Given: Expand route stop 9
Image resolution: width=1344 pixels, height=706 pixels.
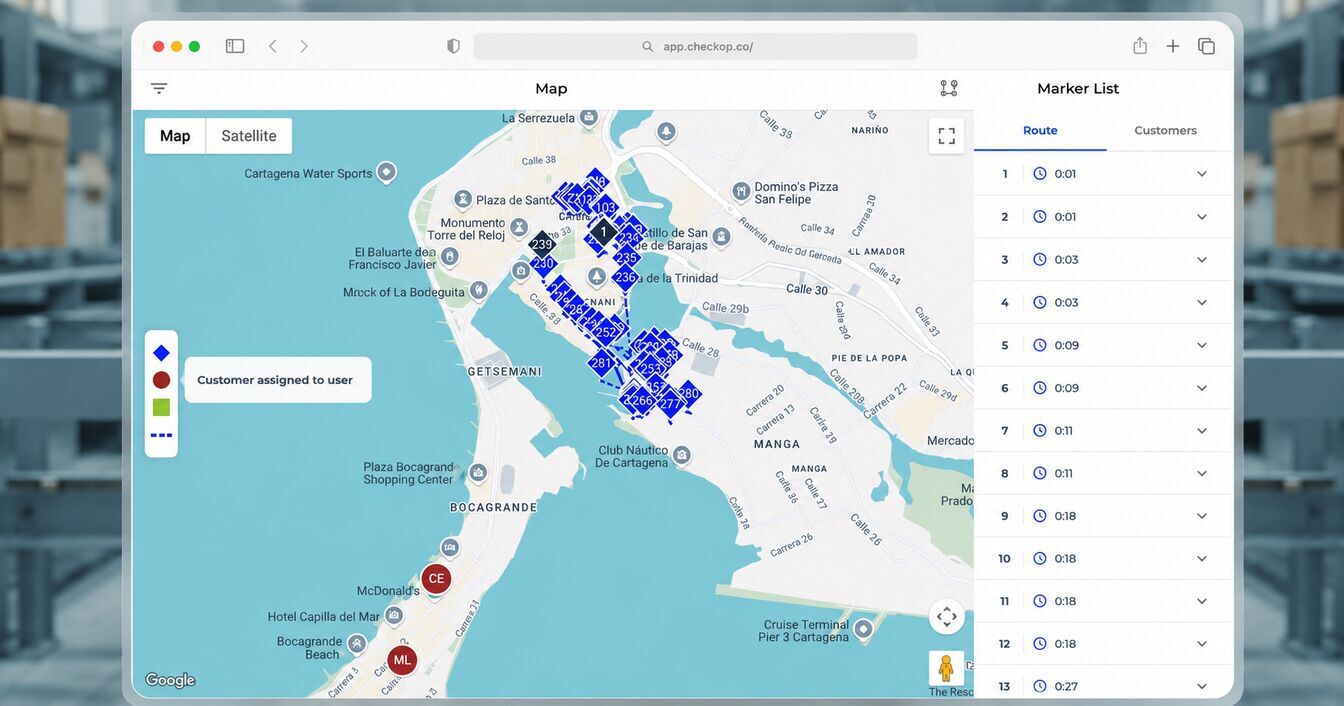Looking at the screenshot, I should coord(1202,516).
